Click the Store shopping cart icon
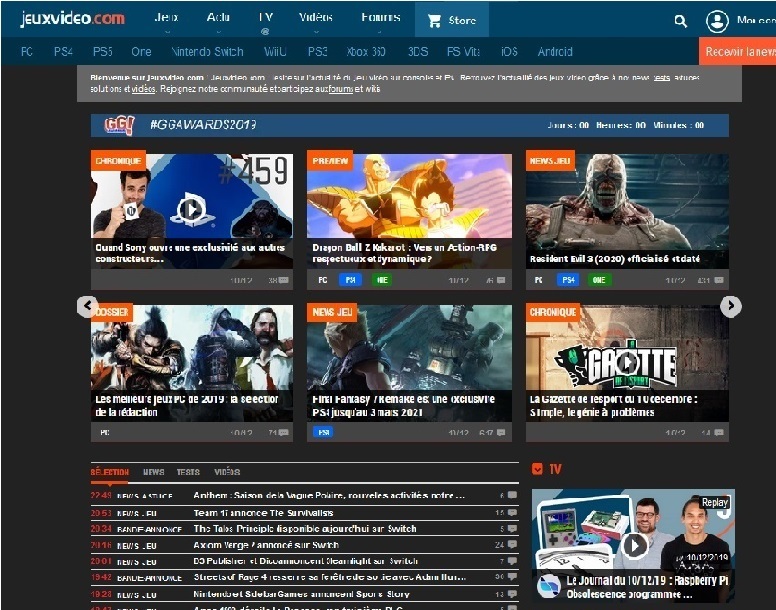Image resolution: width=776 pixels, height=610 pixels. (434, 21)
